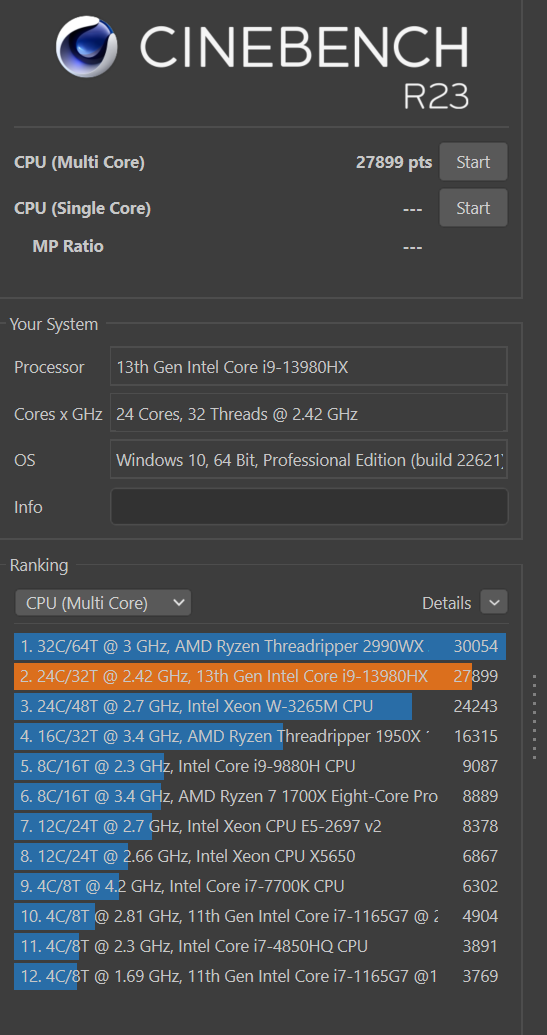Start the CPU Single Core test

pyautogui.click(x=473, y=208)
